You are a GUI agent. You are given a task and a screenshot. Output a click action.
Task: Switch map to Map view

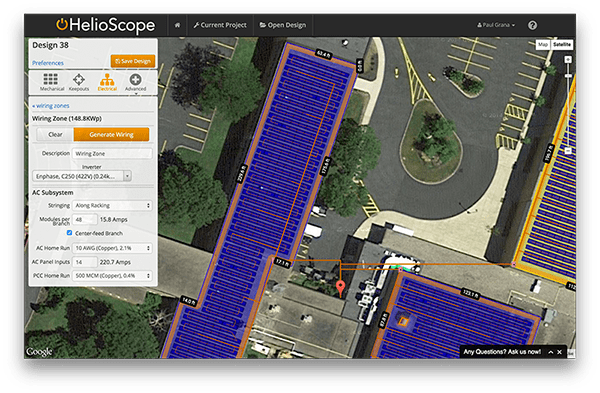543,44
